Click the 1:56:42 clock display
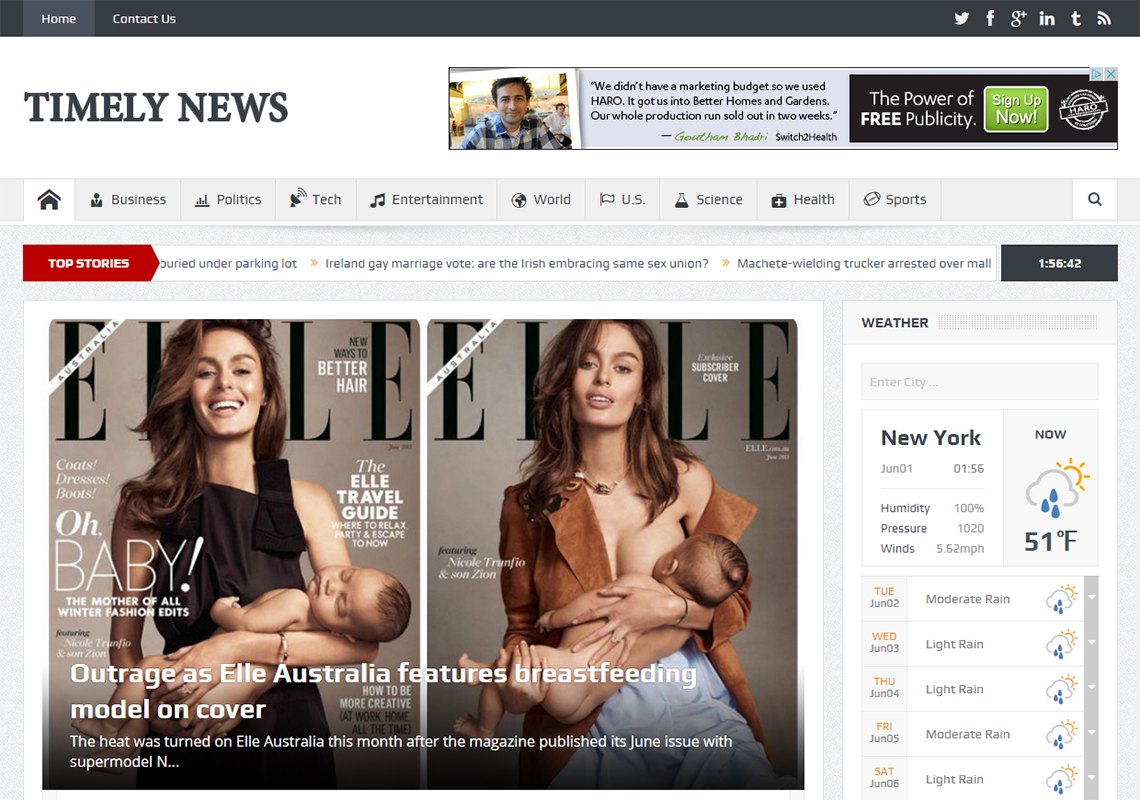This screenshot has height=800, width=1140. (x=1059, y=263)
